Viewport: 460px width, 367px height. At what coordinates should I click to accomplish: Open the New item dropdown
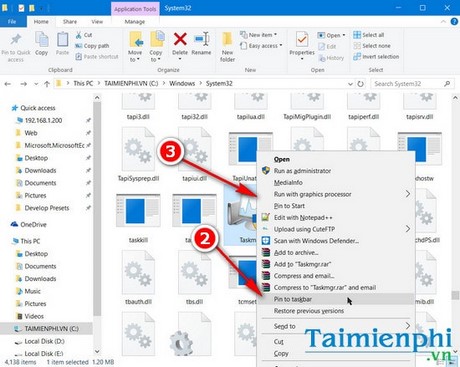259,35
